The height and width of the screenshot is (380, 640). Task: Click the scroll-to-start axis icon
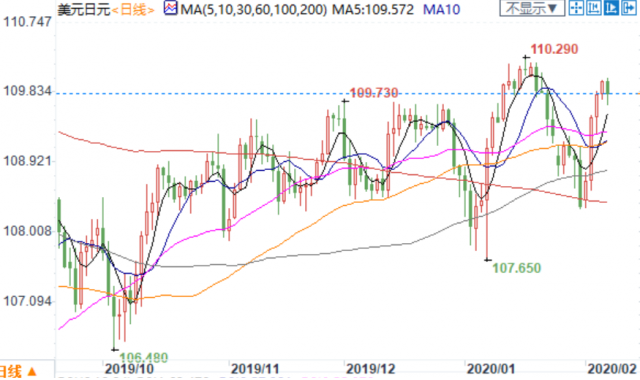coord(594,8)
